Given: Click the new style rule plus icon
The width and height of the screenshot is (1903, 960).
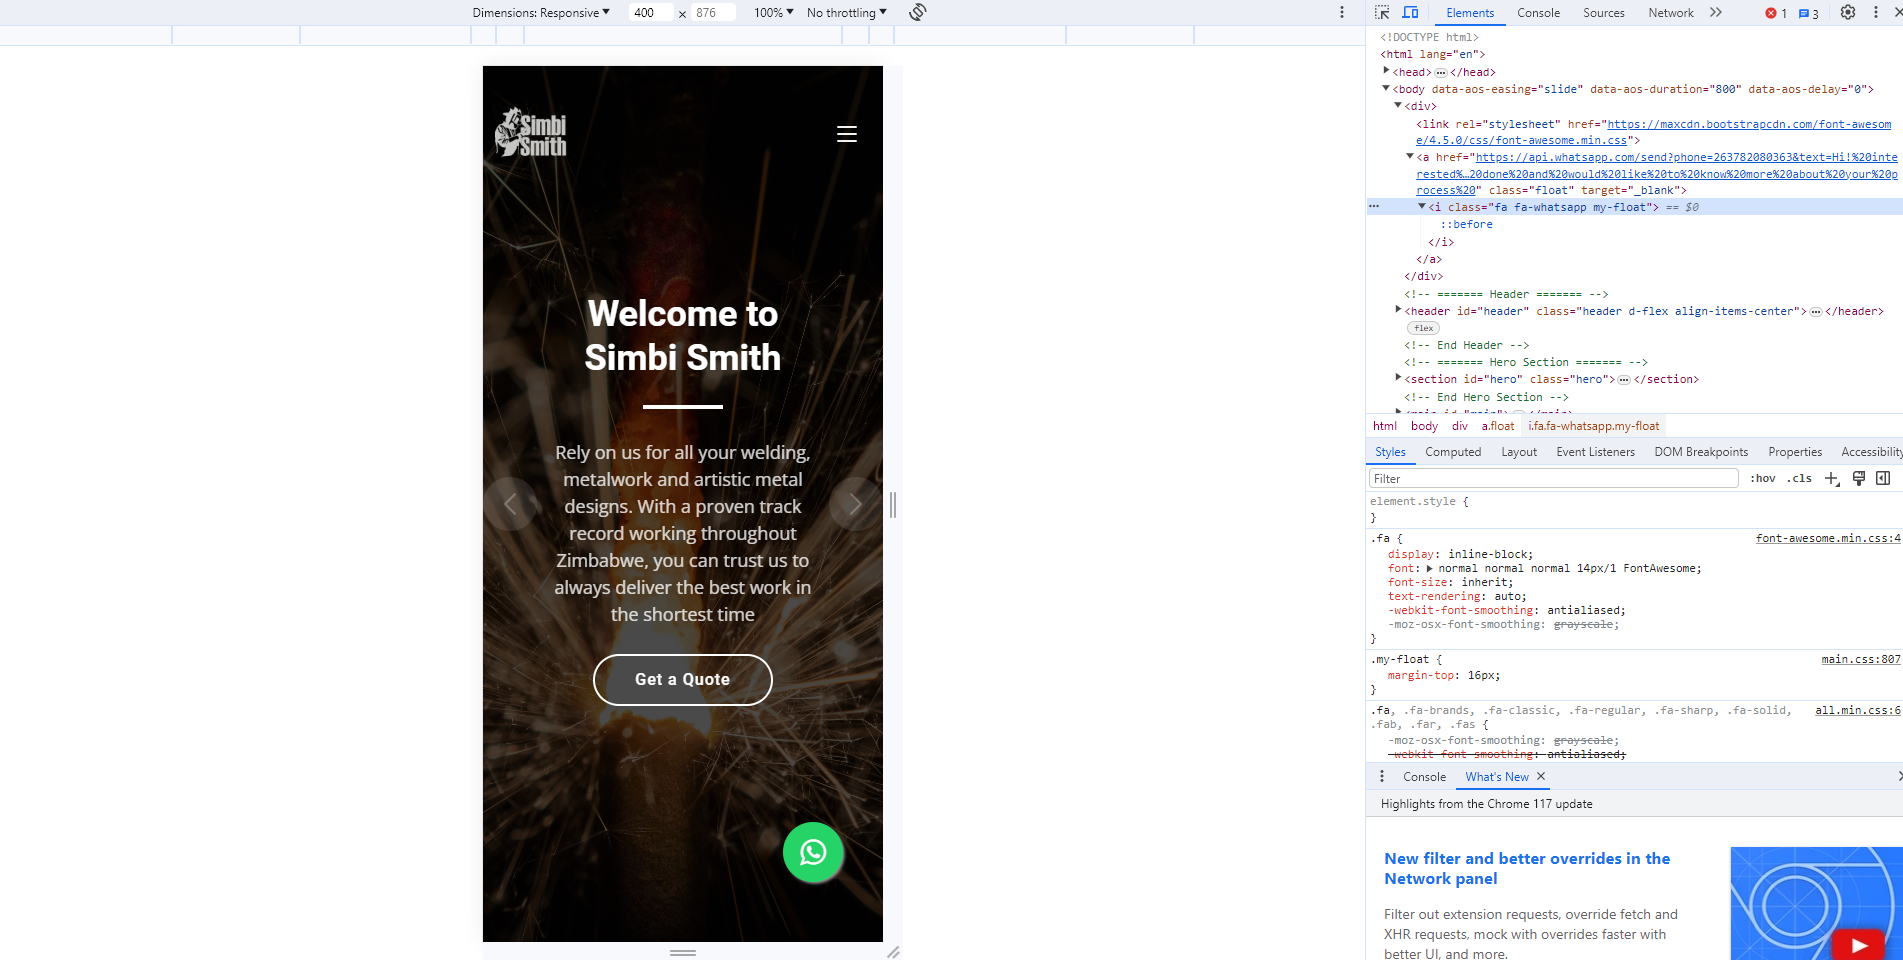Looking at the screenshot, I should coord(1831,479).
